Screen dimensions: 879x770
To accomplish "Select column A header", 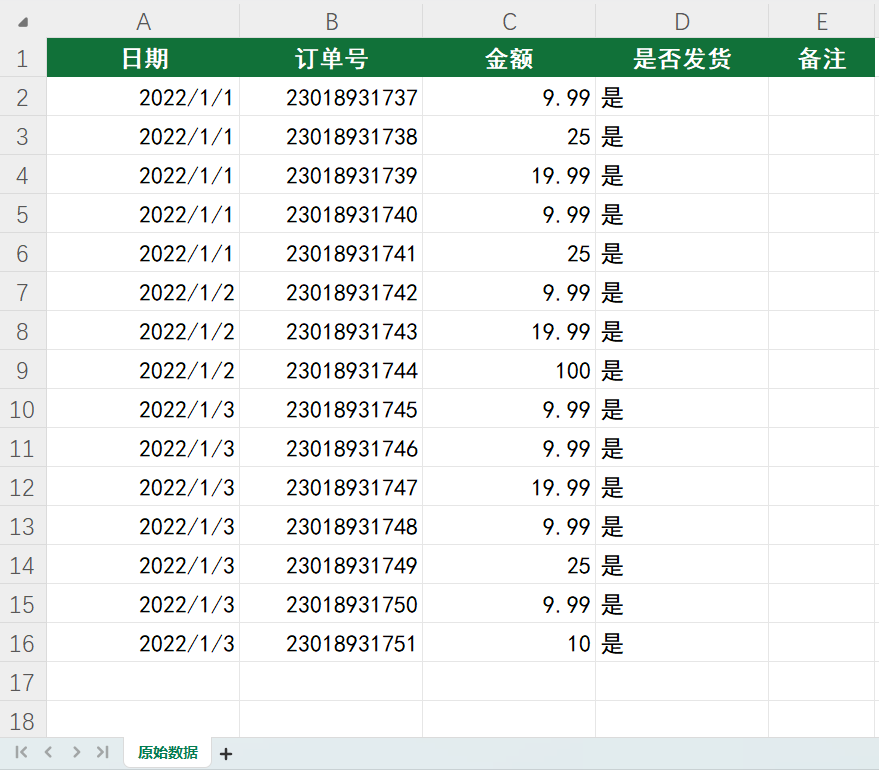I will pos(143,22).
